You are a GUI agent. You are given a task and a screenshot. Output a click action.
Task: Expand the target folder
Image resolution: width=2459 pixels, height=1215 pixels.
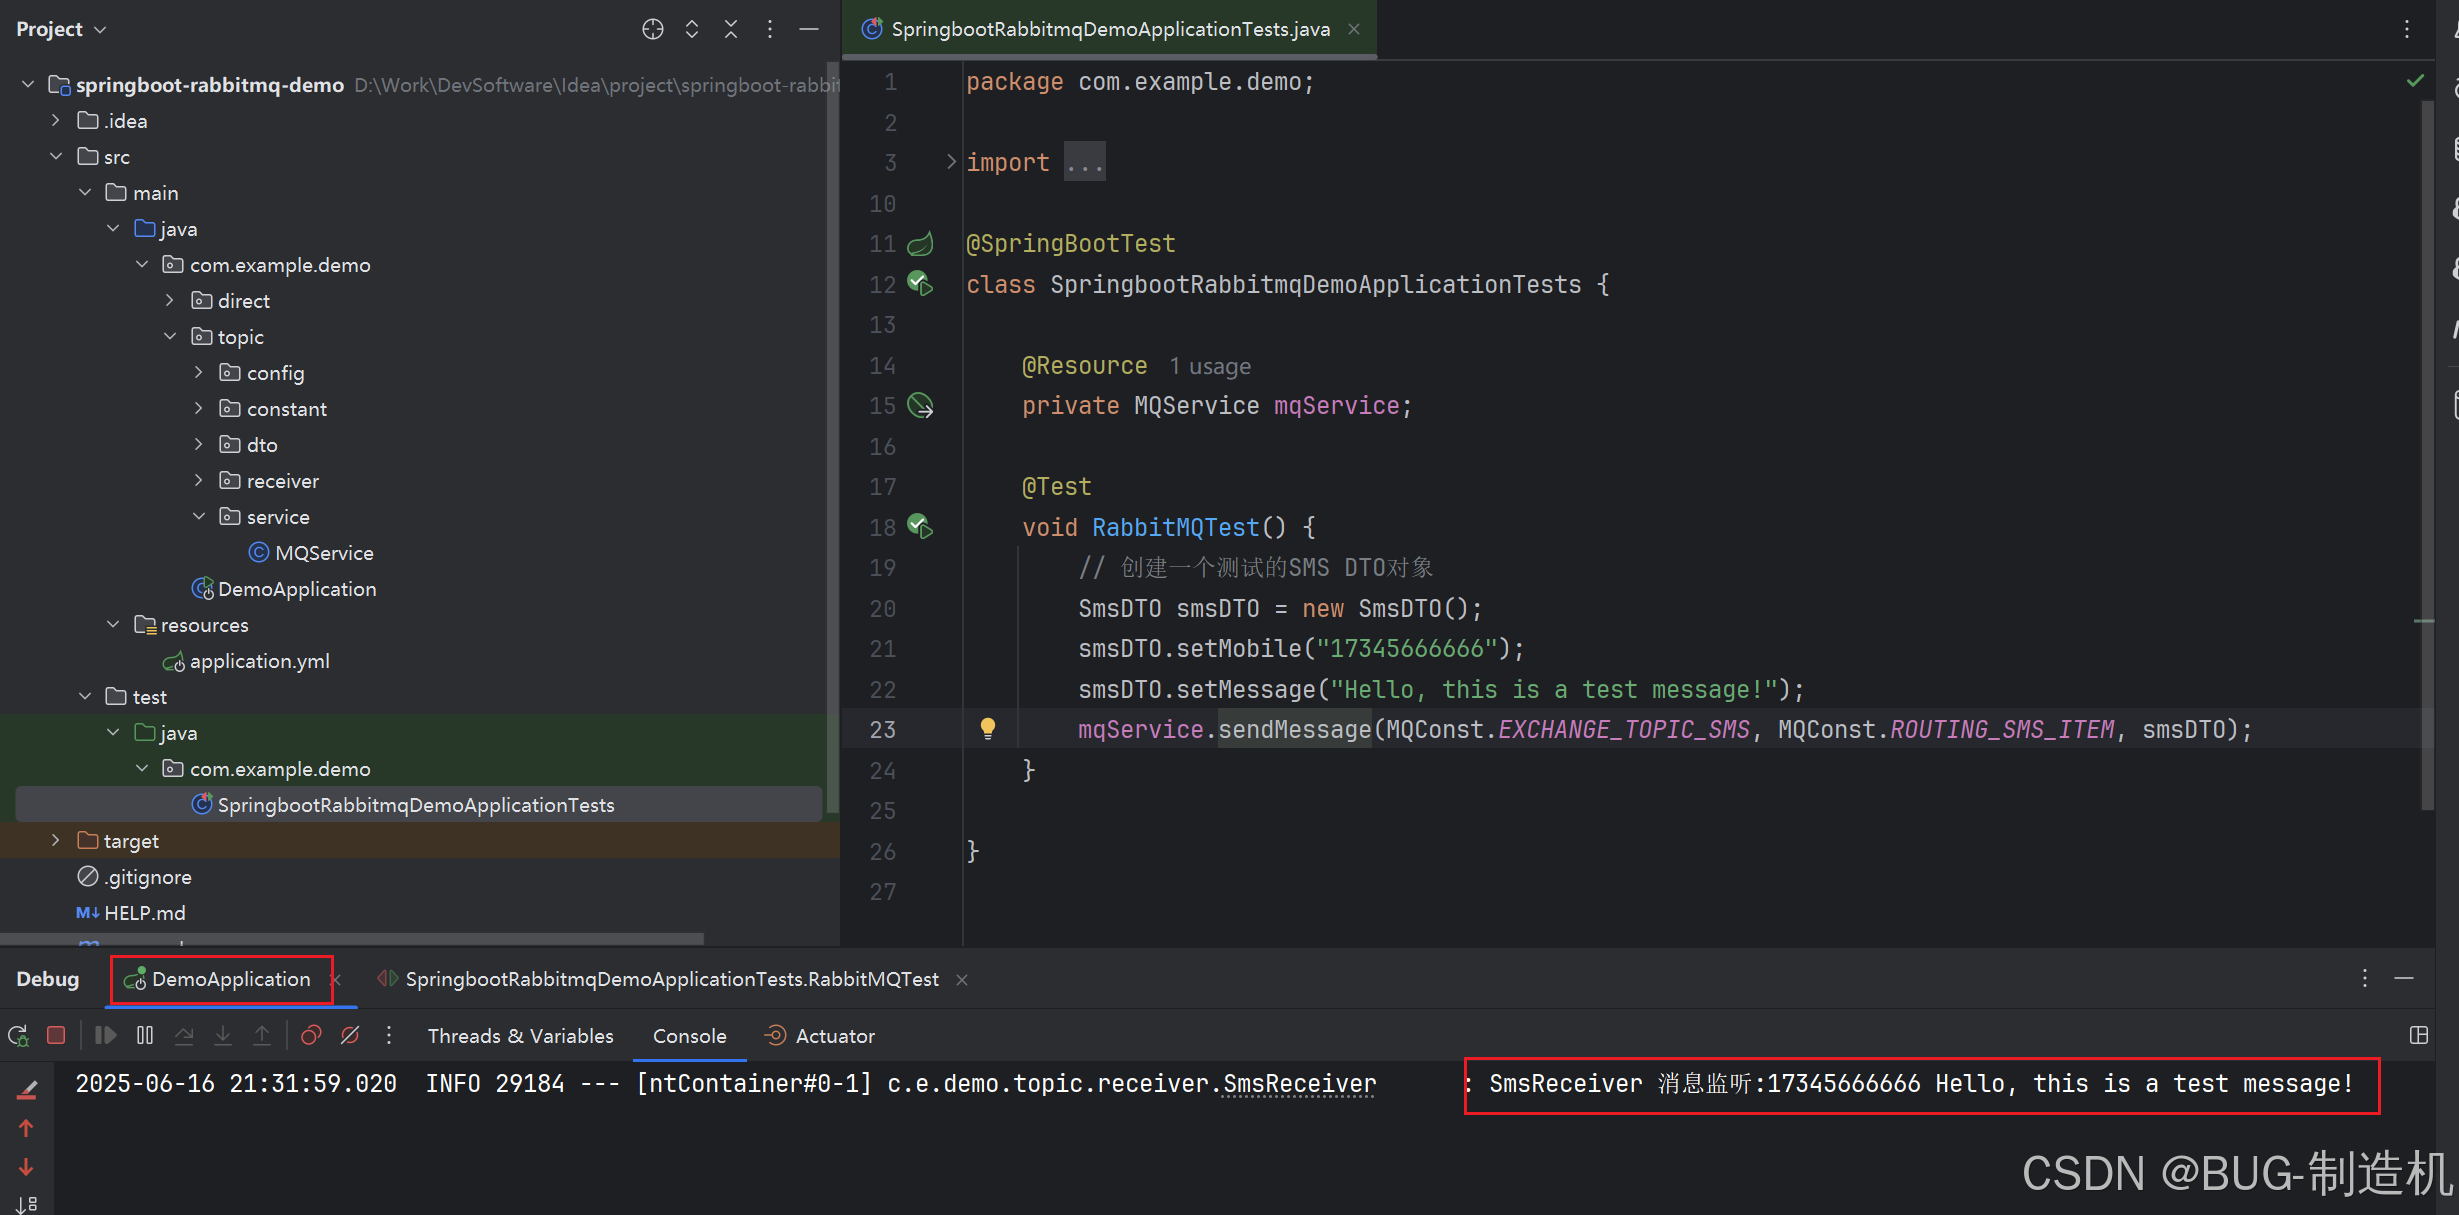pos(56,840)
